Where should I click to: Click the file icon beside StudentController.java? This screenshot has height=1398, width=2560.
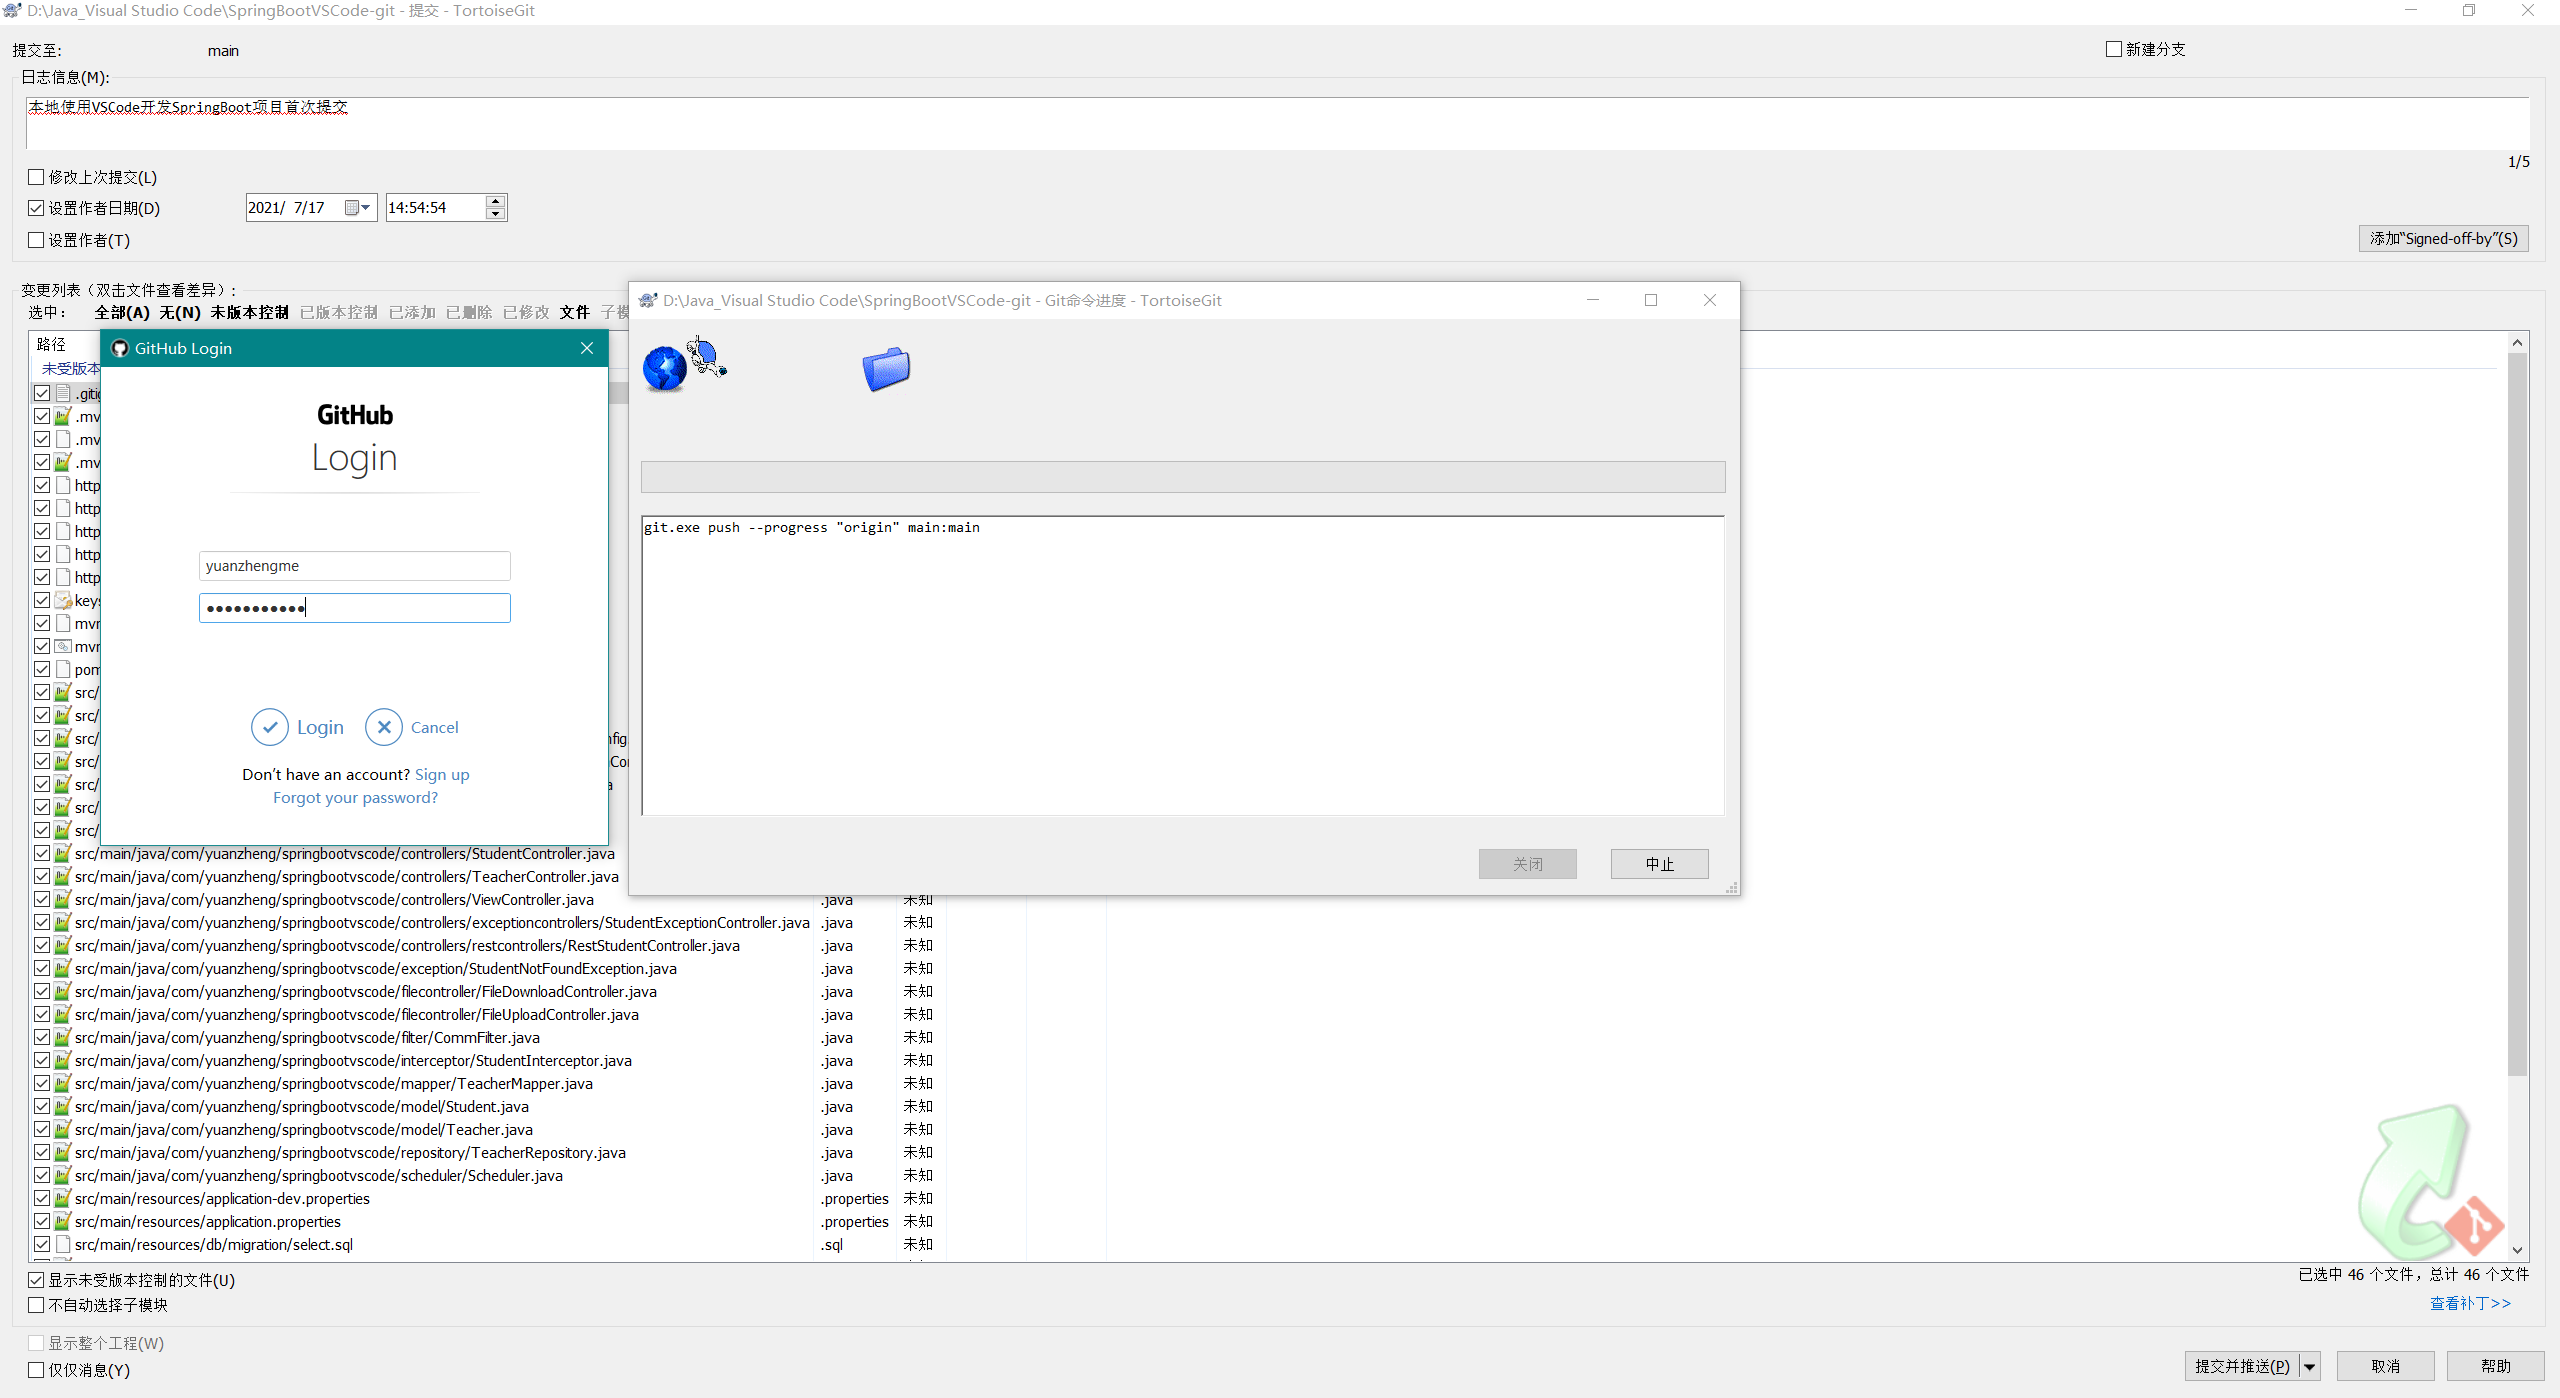tap(63, 853)
